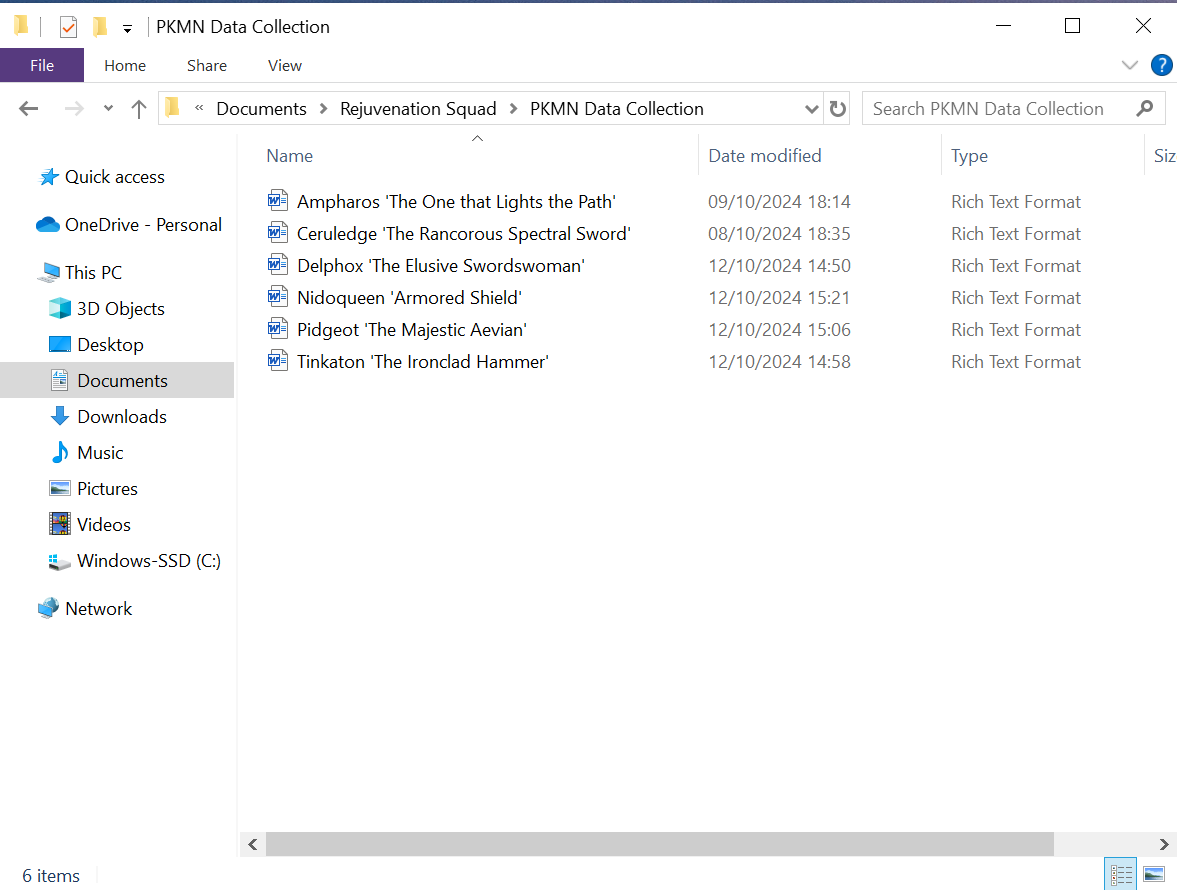Switch to Large icons view layout
The width and height of the screenshot is (1177, 890).
click(x=1154, y=874)
